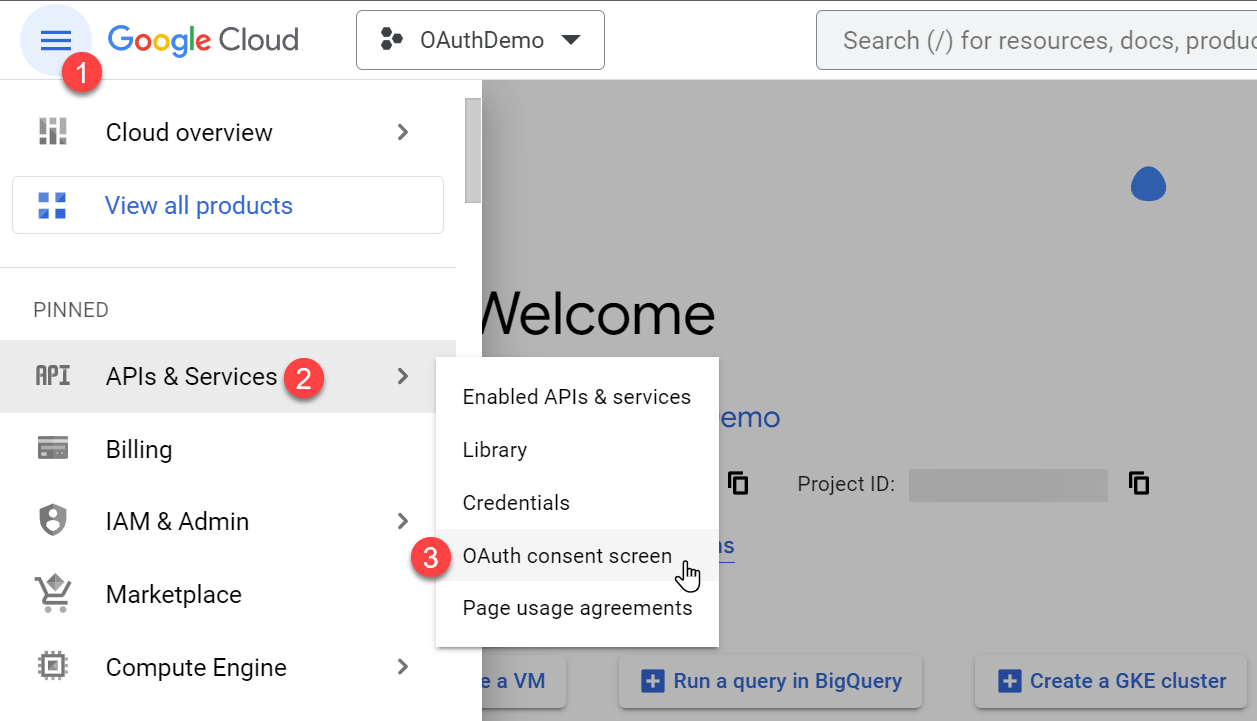Expand the IAM & Admin submenu arrow
Viewport: 1257px width, 721px height.
tap(403, 521)
